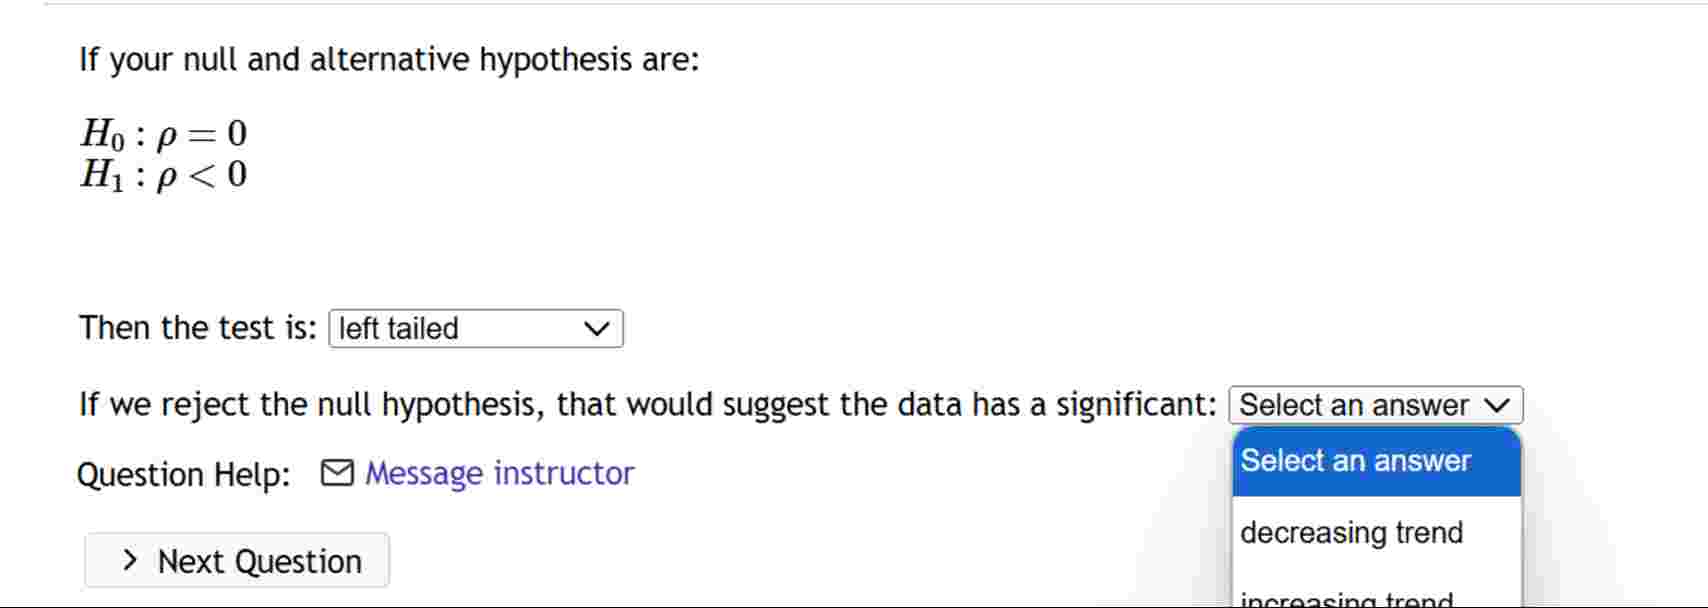This screenshot has width=1708, height=608.
Task: Click the H0 hypothesis equation text
Action: pos(163,133)
